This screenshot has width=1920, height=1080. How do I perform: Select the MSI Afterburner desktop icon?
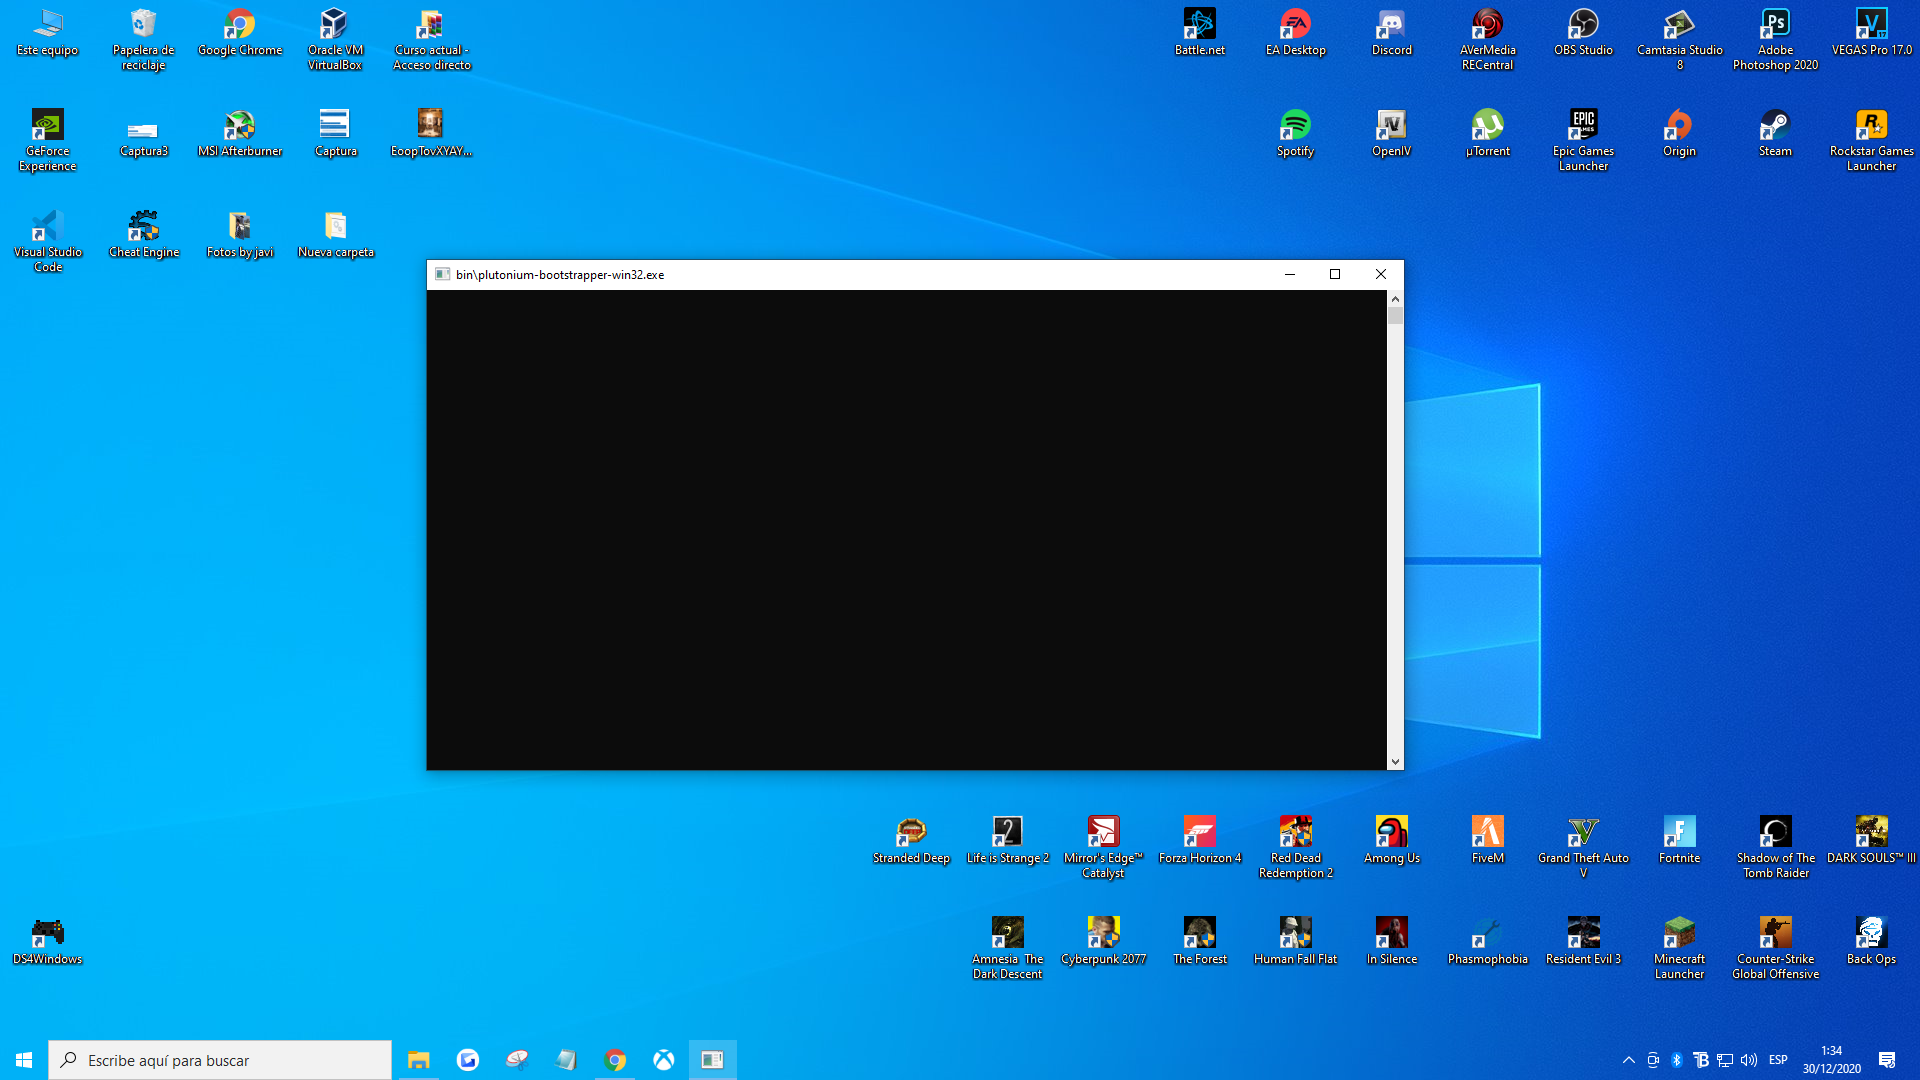pyautogui.click(x=240, y=134)
